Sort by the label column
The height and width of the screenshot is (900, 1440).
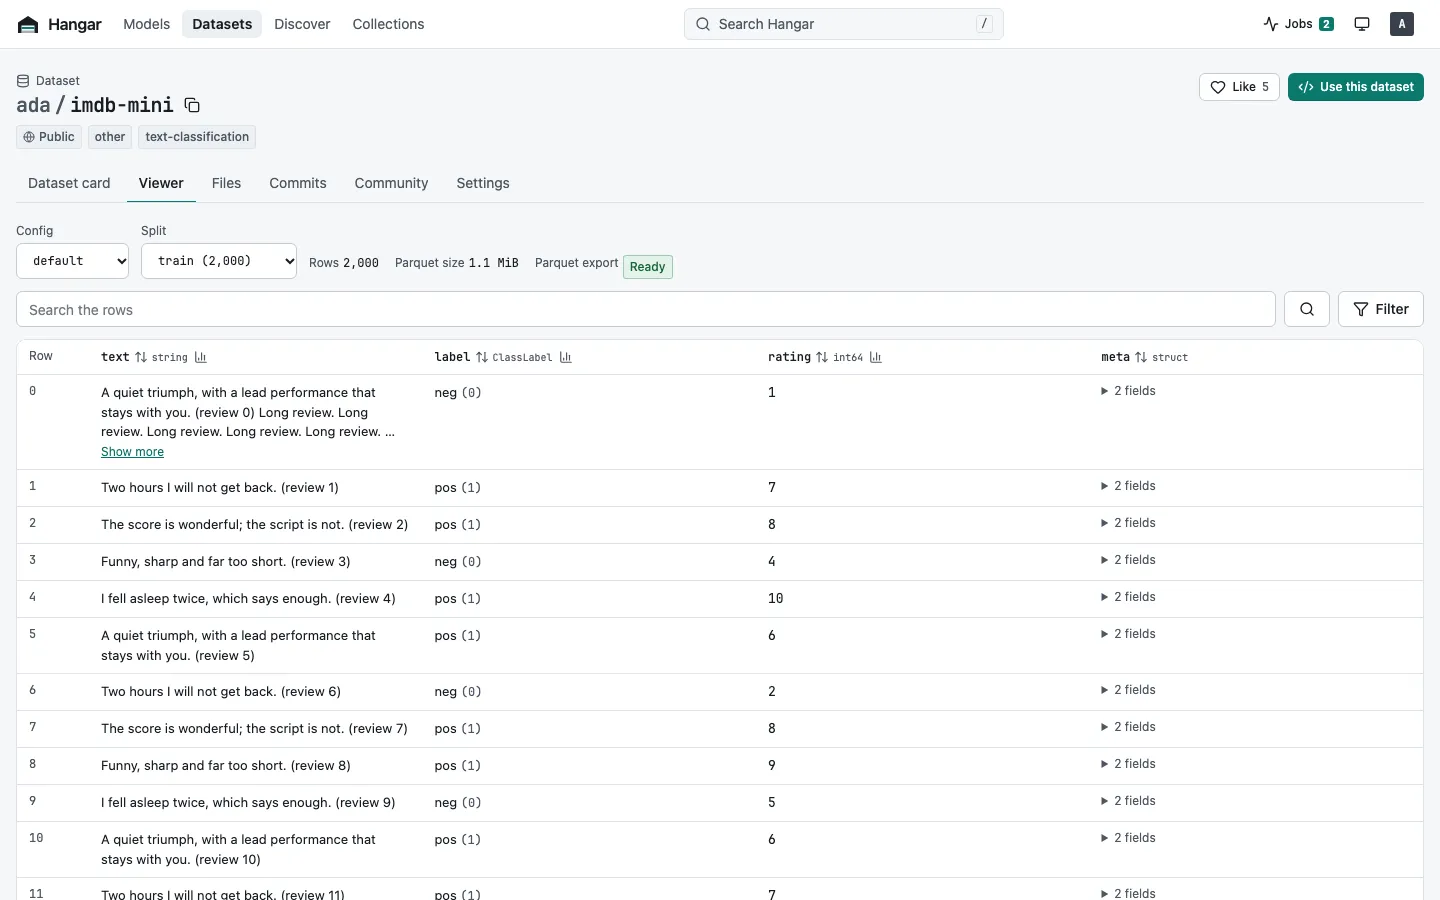pos(482,357)
